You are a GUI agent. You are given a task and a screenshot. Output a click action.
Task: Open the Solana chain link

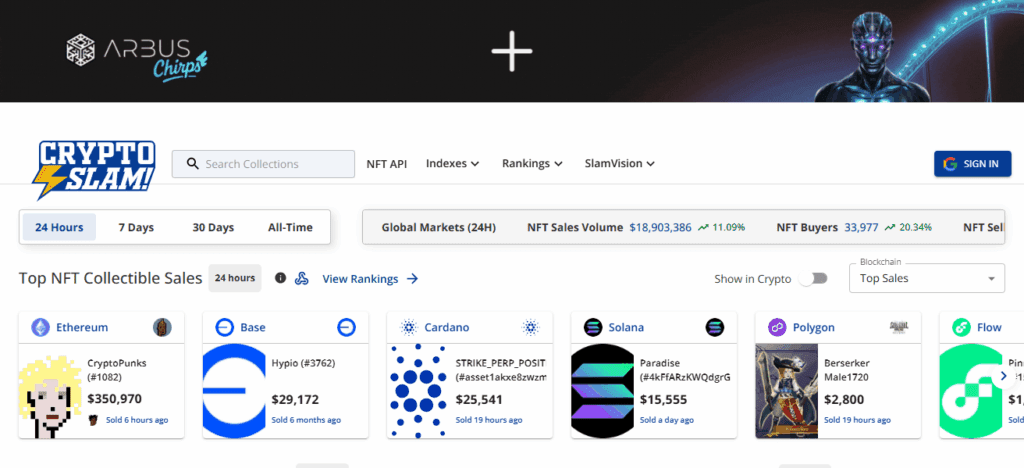tap(626, 328)
